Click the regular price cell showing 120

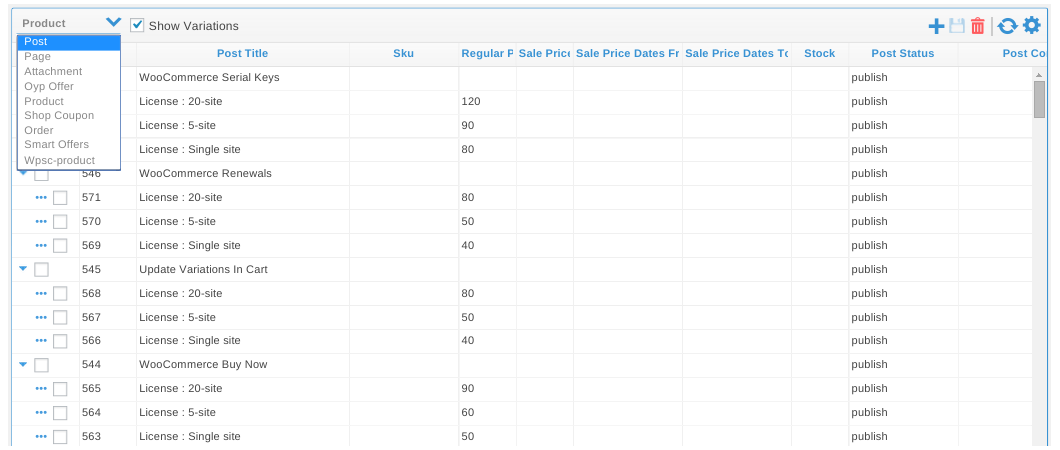pos(487,102)
